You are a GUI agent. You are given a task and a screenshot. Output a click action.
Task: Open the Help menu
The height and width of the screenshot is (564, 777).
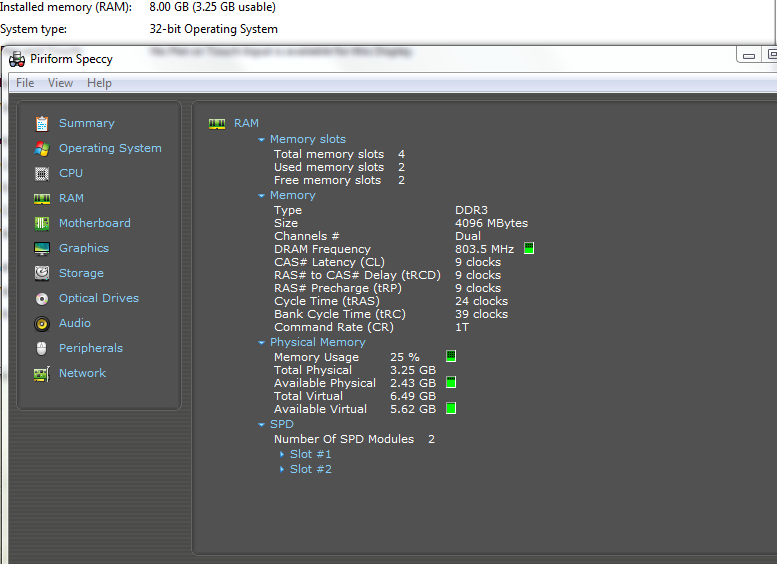(99, 83)
